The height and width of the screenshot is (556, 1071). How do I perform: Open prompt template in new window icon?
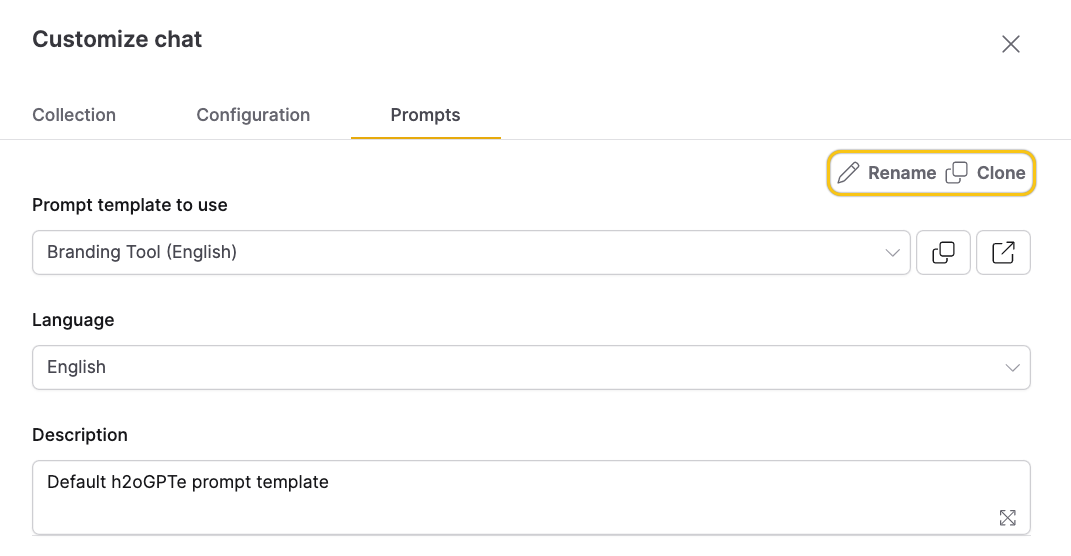1003,253
